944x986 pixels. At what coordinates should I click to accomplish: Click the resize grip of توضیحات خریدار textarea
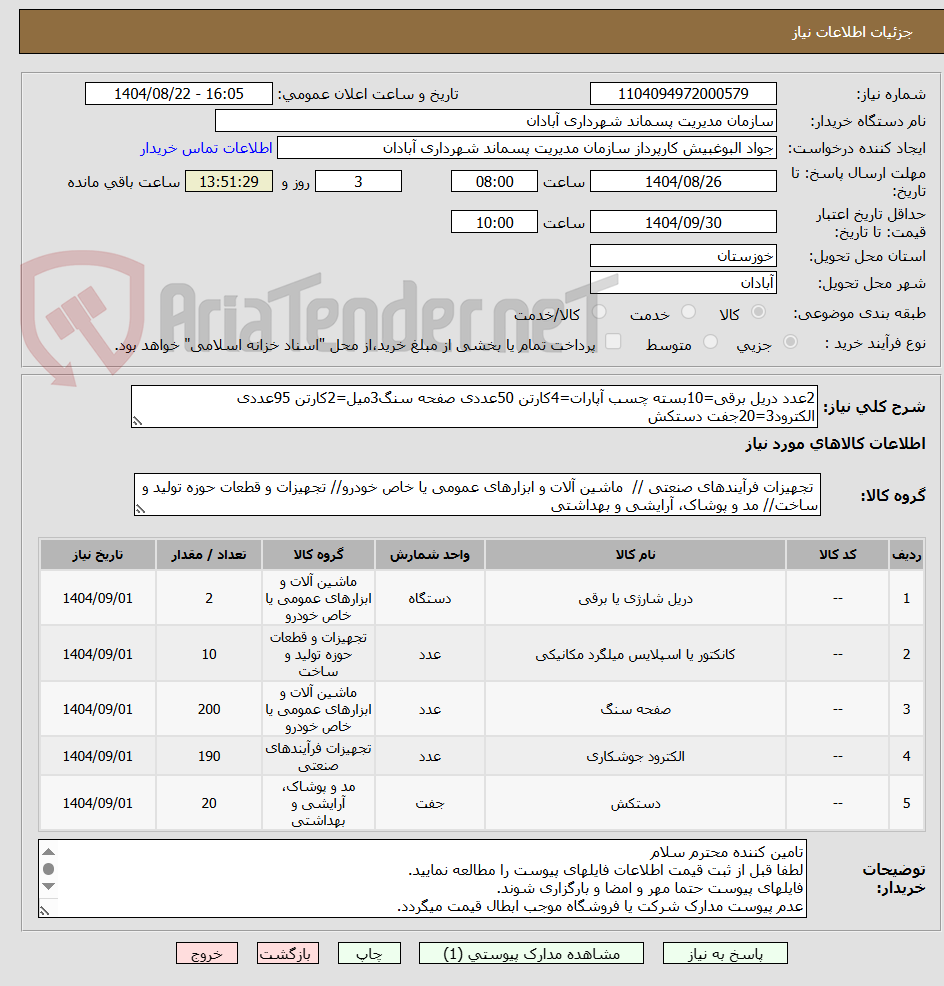[44, 910]
